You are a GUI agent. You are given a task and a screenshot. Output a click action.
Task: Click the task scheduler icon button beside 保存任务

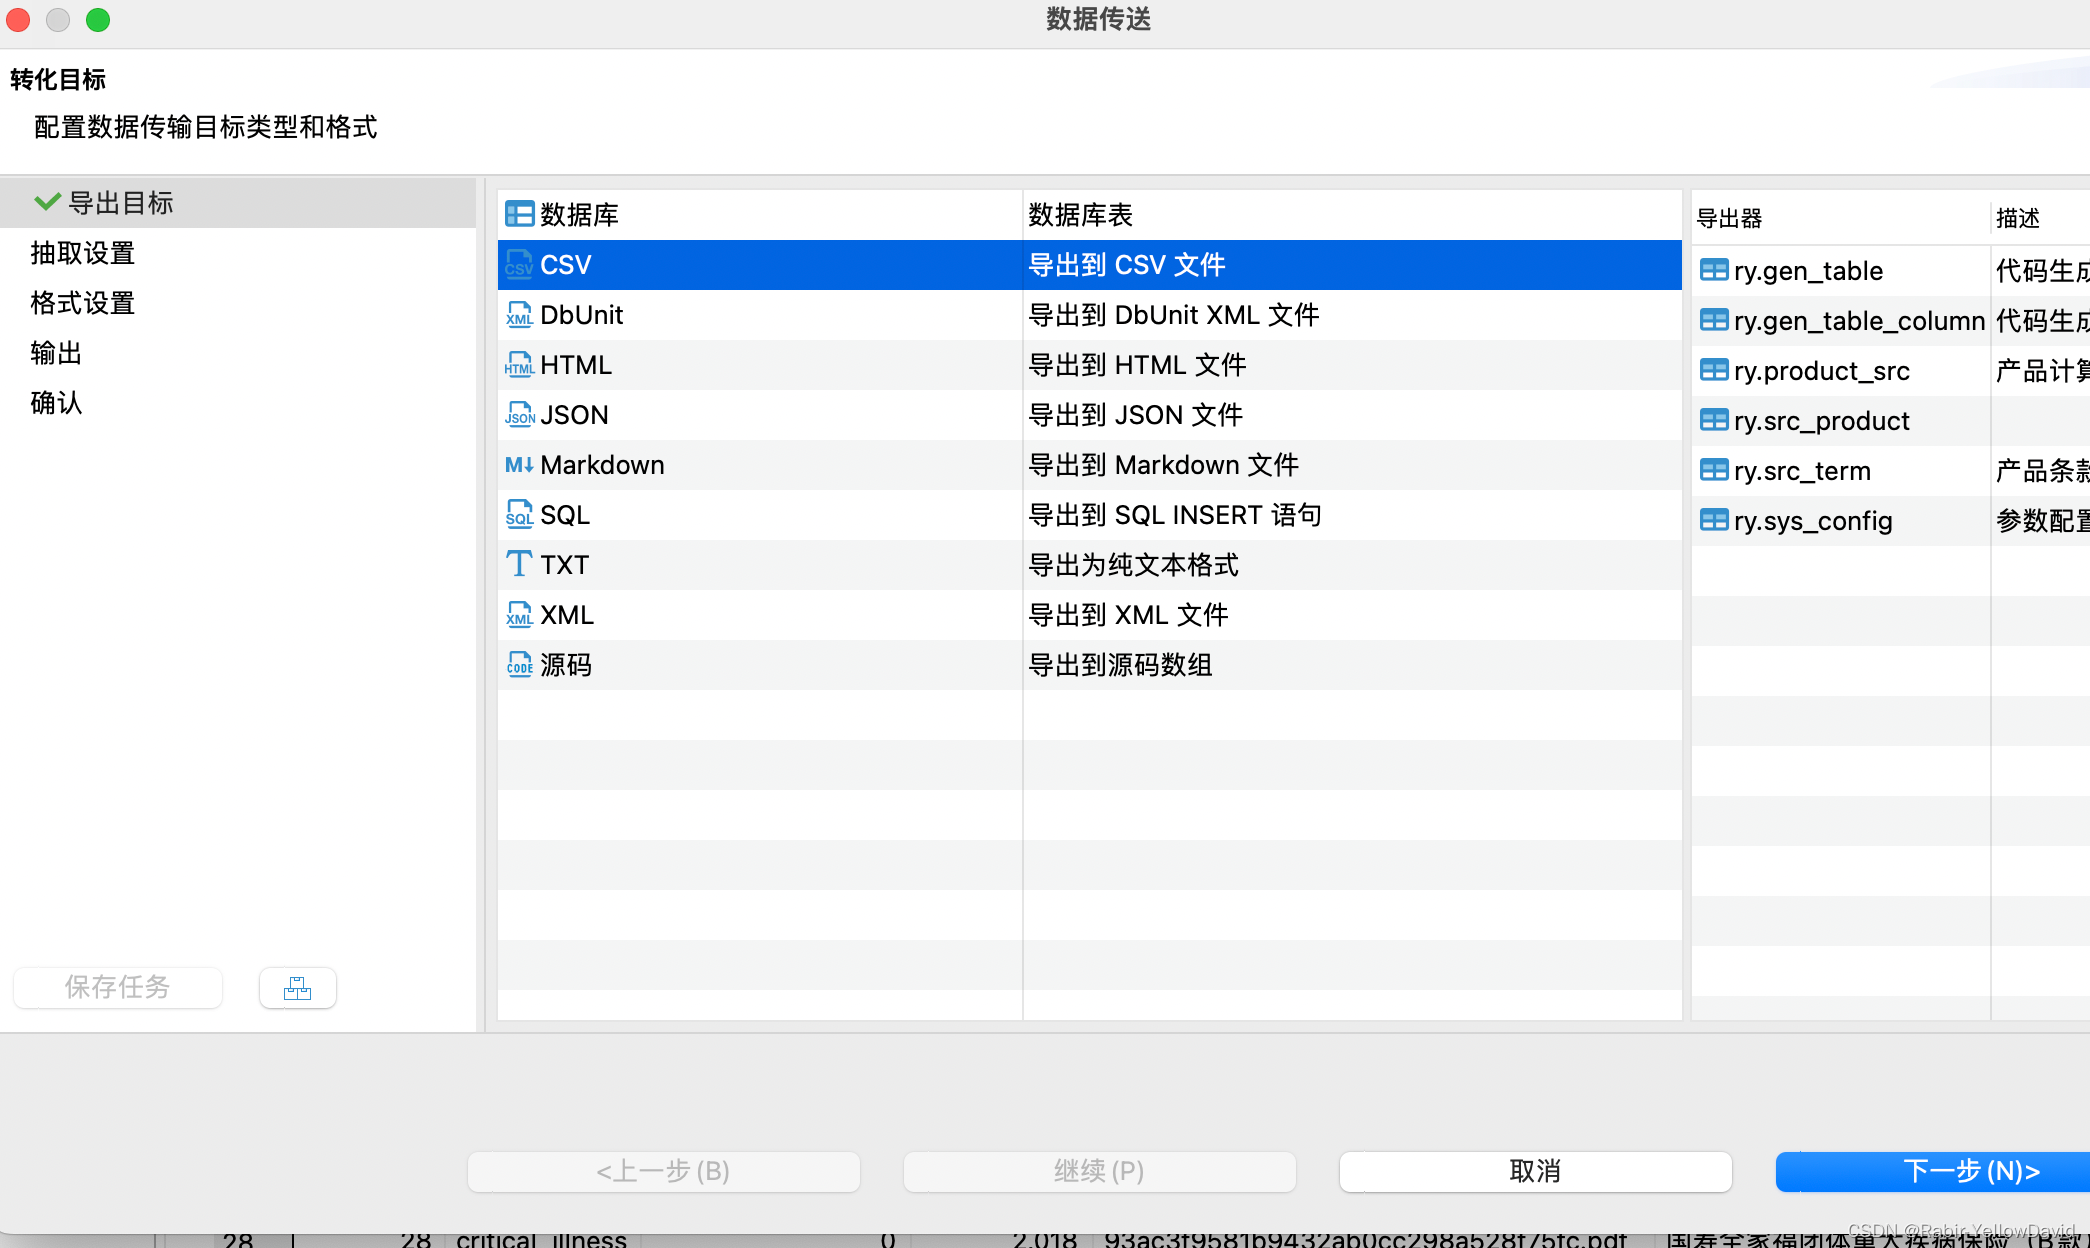tap(298, 988)
